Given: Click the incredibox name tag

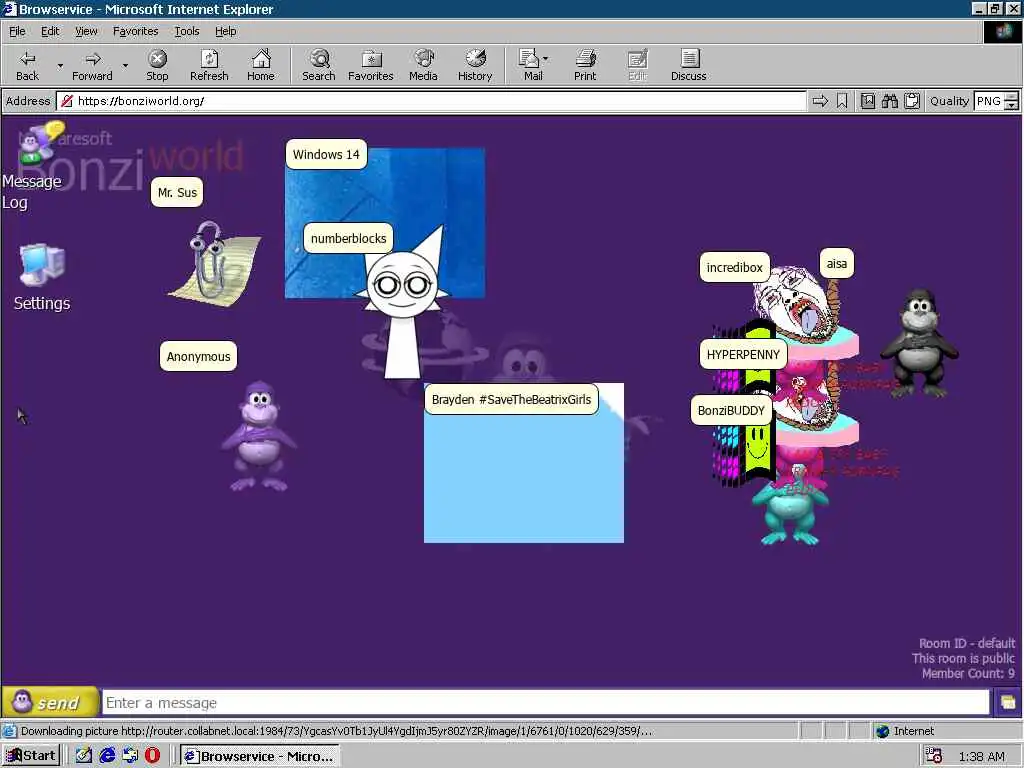Looking at the screenshot, I should (735, 268).
